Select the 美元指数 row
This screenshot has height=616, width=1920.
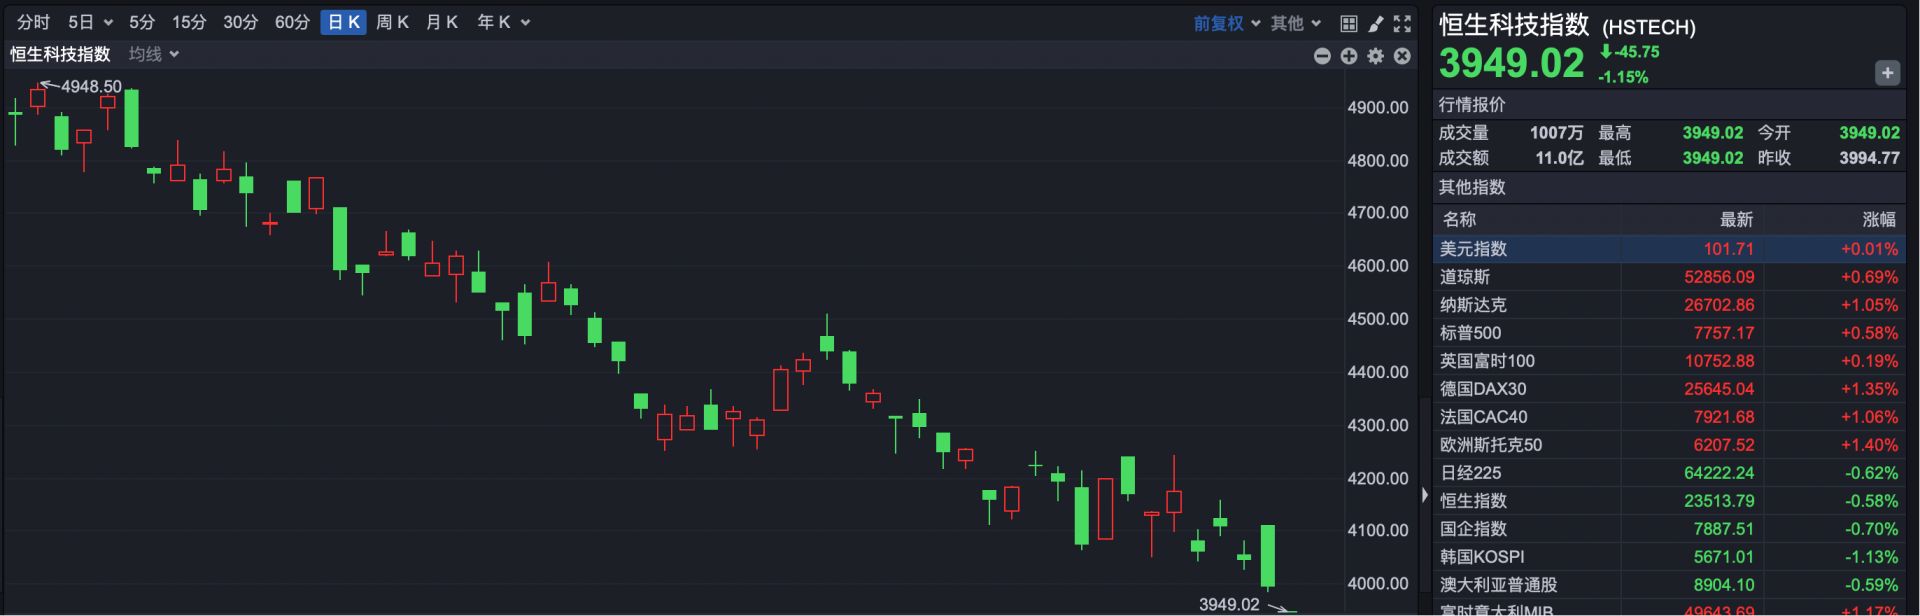(x=1669, y=249)
